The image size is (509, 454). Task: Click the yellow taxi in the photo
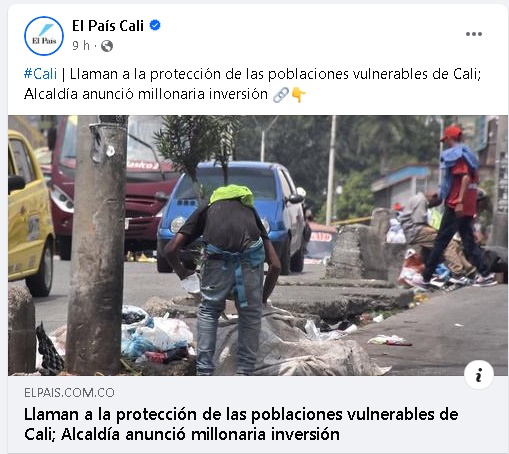[x=29, y=213]
